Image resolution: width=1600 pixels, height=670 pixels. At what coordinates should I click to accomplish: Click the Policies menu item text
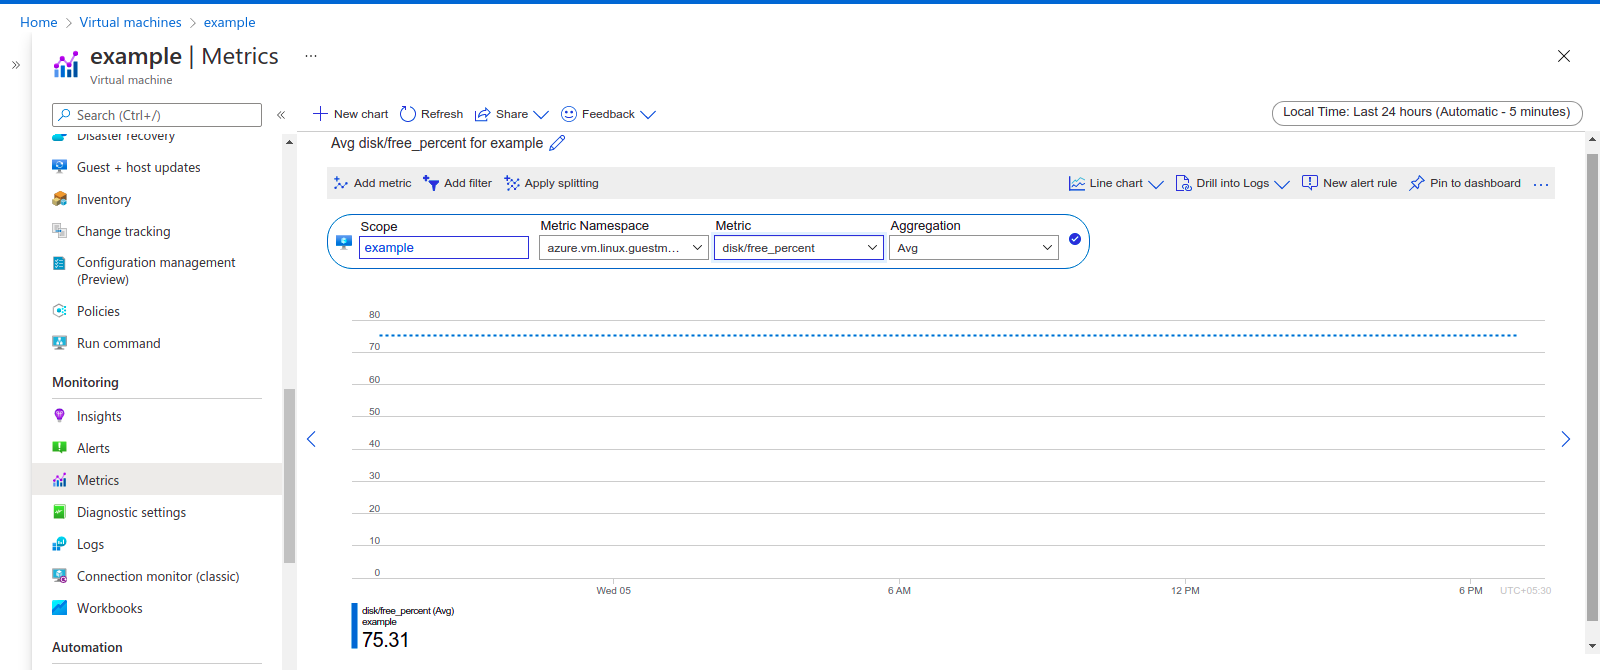tap(98, 312)
